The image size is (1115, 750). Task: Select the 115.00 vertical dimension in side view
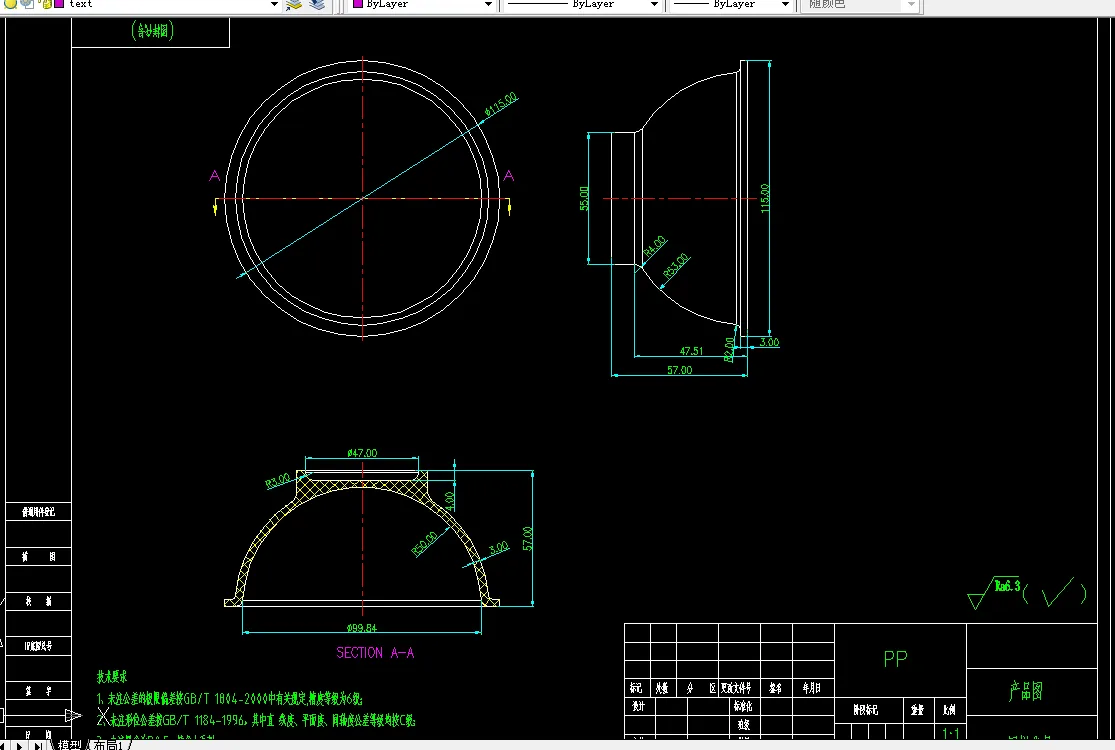coord(764,198)
